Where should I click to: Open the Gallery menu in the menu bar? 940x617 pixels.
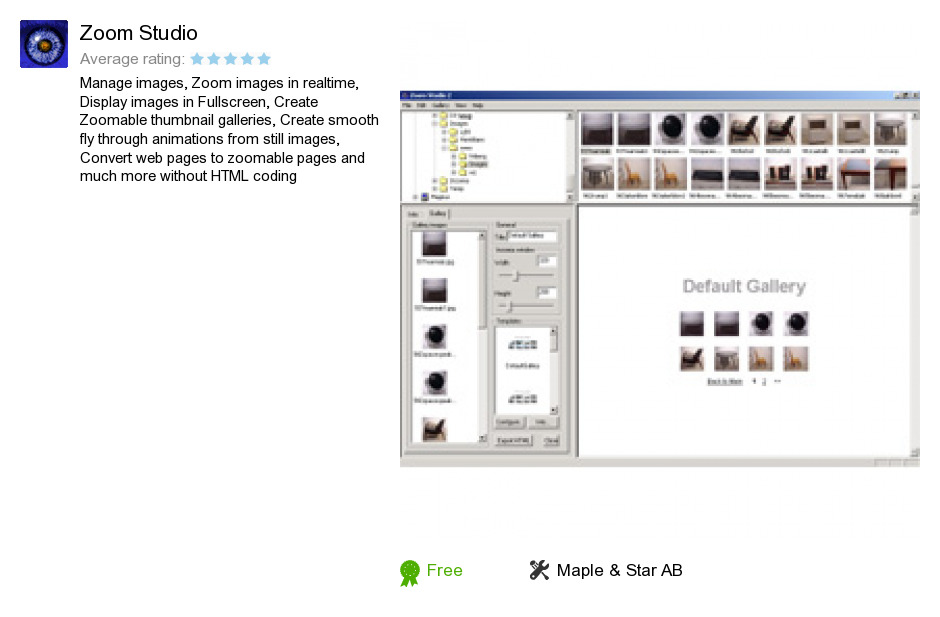click(441, 105)
